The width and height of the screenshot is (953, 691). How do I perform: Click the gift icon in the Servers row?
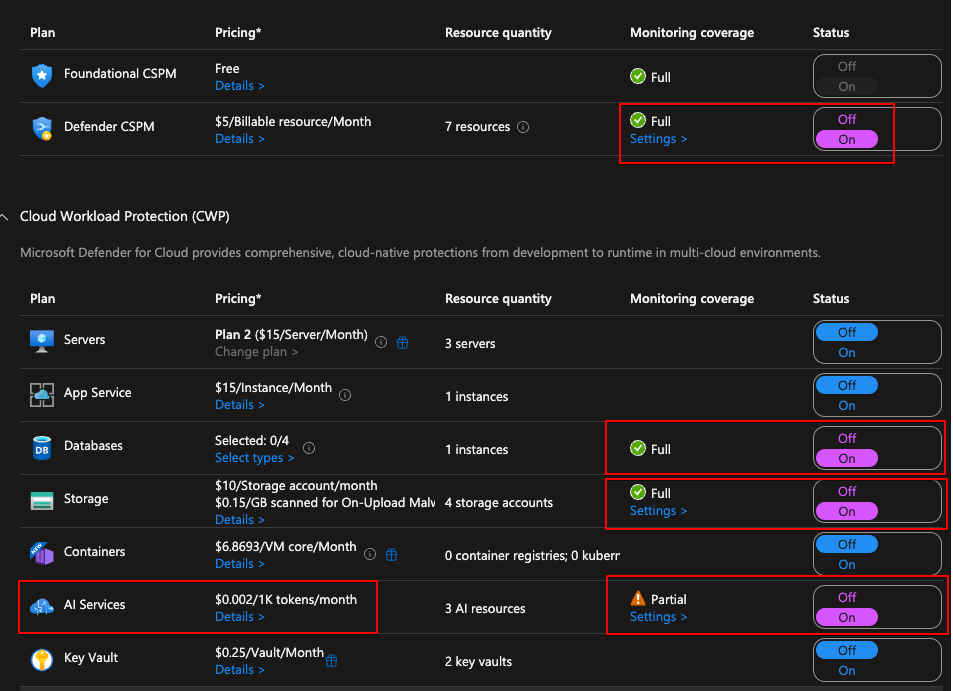pos(402,343)
